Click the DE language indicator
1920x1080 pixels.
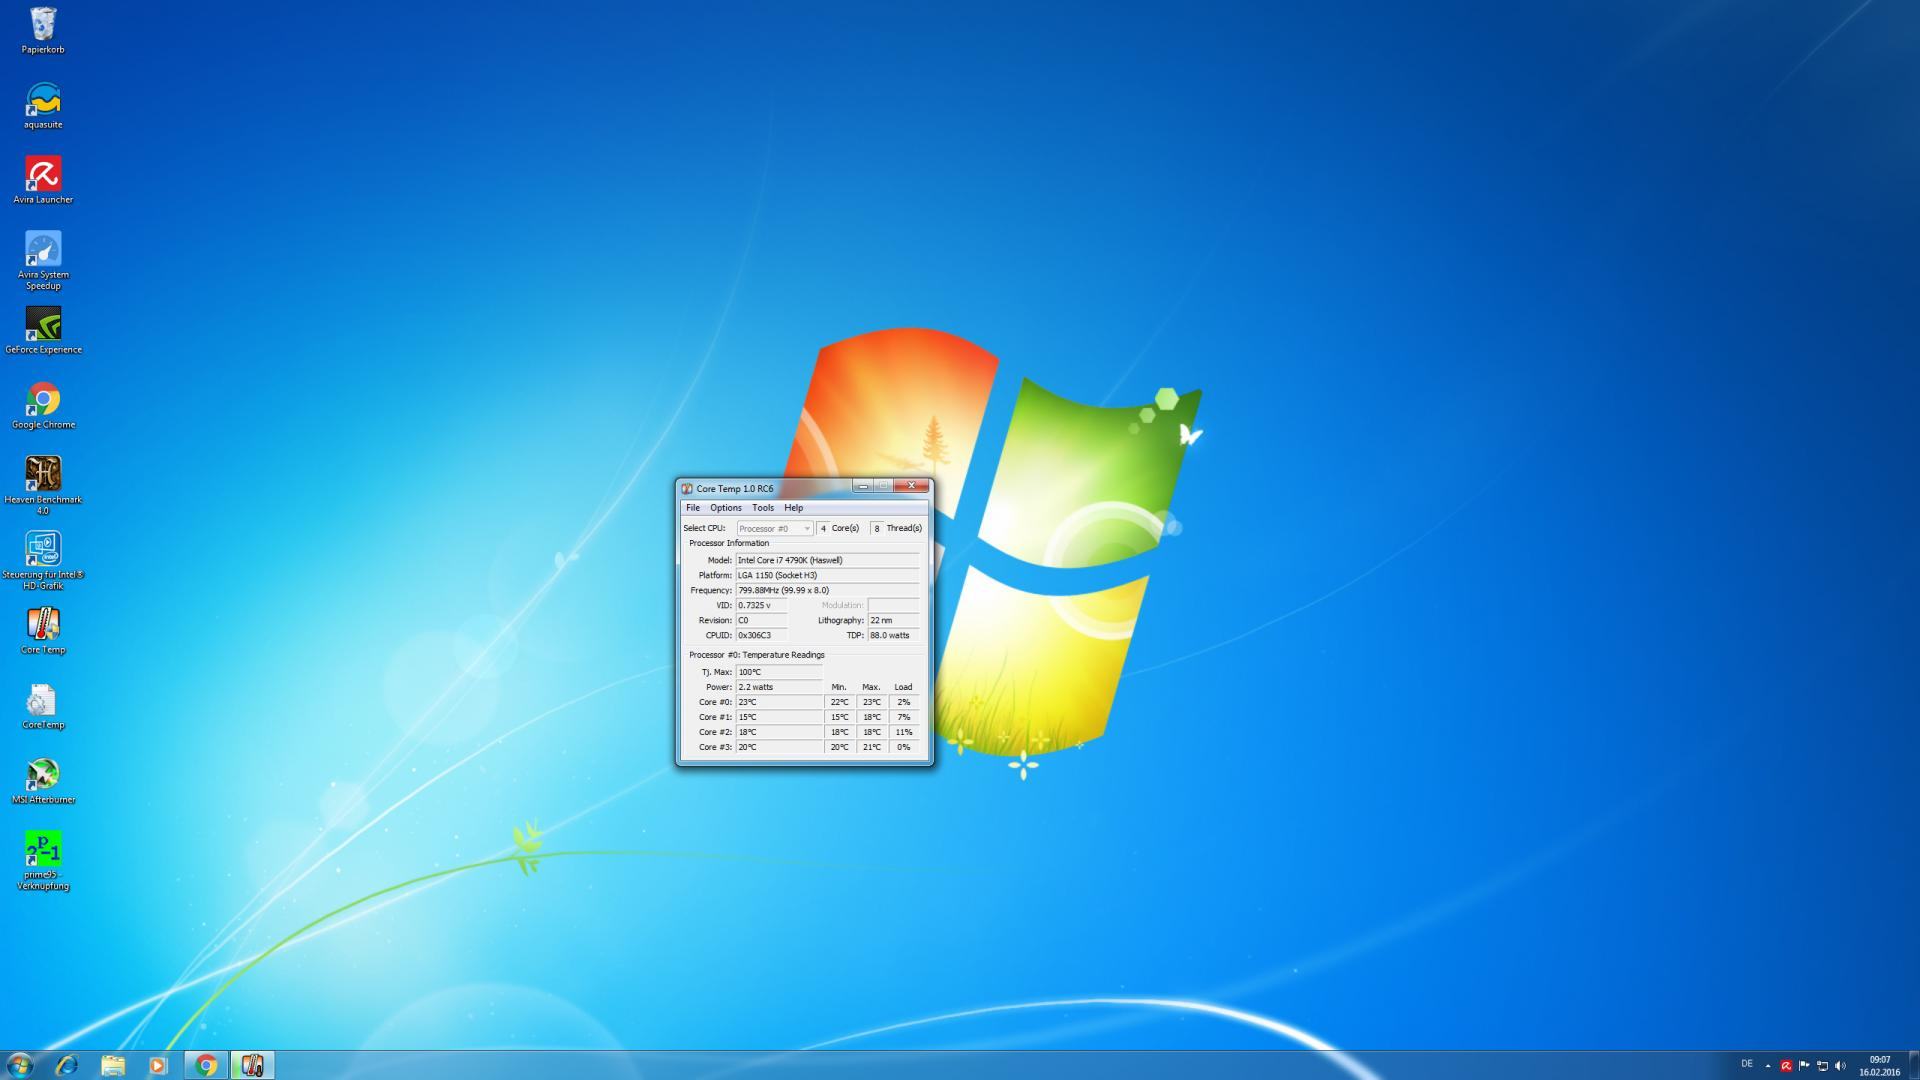coord(1747,1064)
